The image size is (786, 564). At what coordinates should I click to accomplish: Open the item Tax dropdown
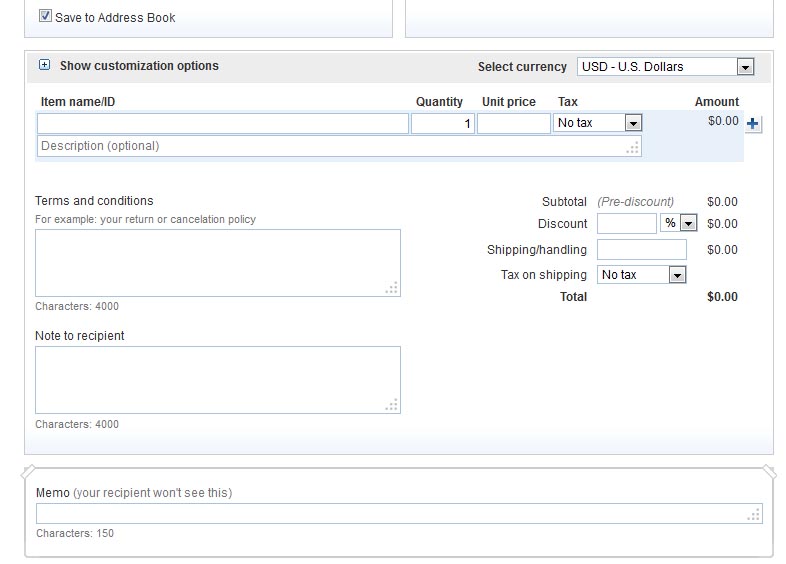597,123
